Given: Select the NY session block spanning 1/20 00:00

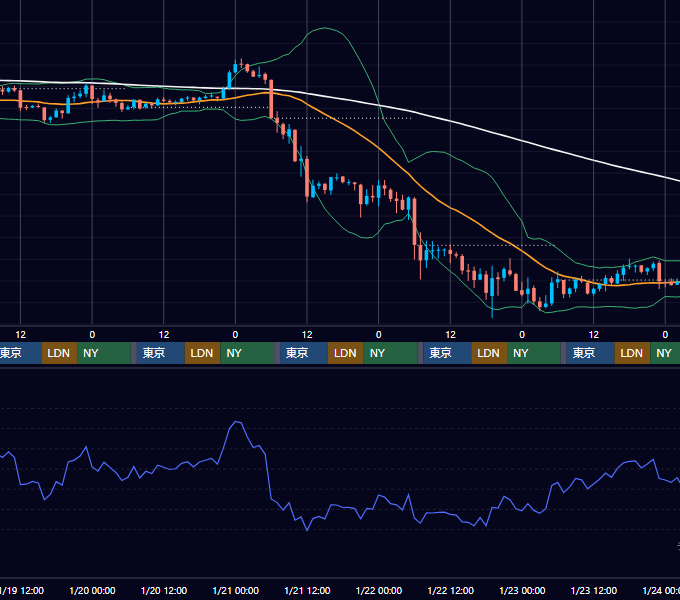Looking at the screenshot, I should [104, 353].
